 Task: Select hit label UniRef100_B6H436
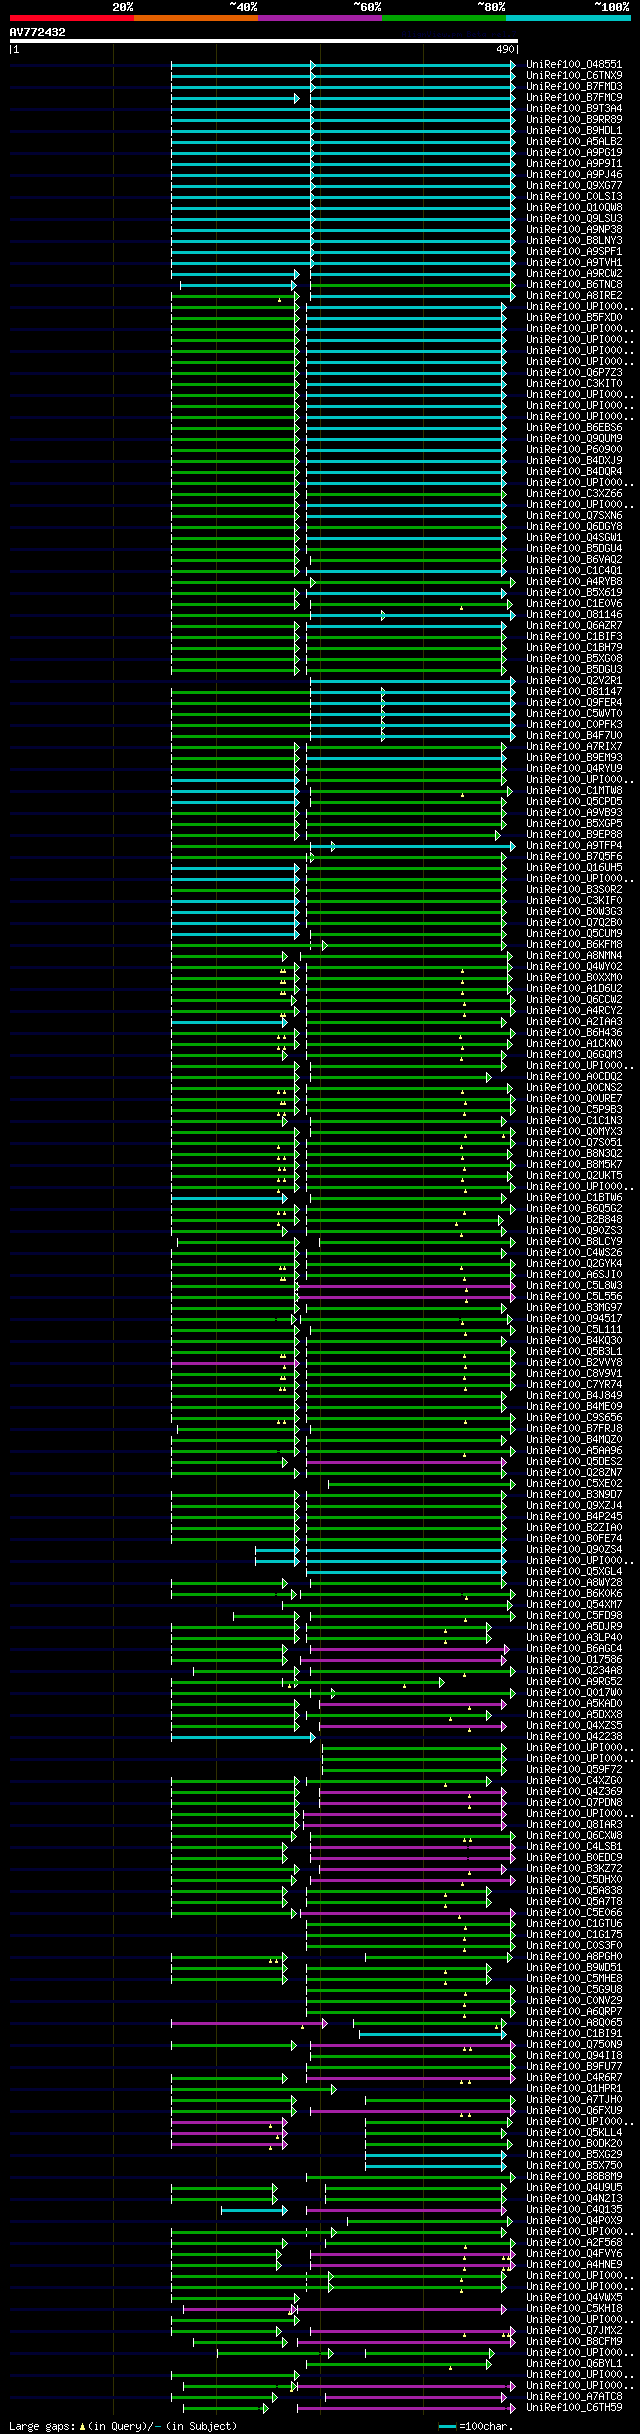(x=574, y=1032)
